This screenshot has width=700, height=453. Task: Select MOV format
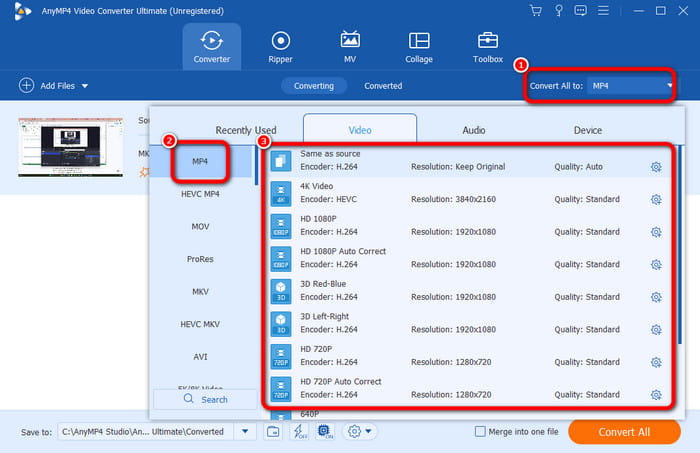click(200, 227)
